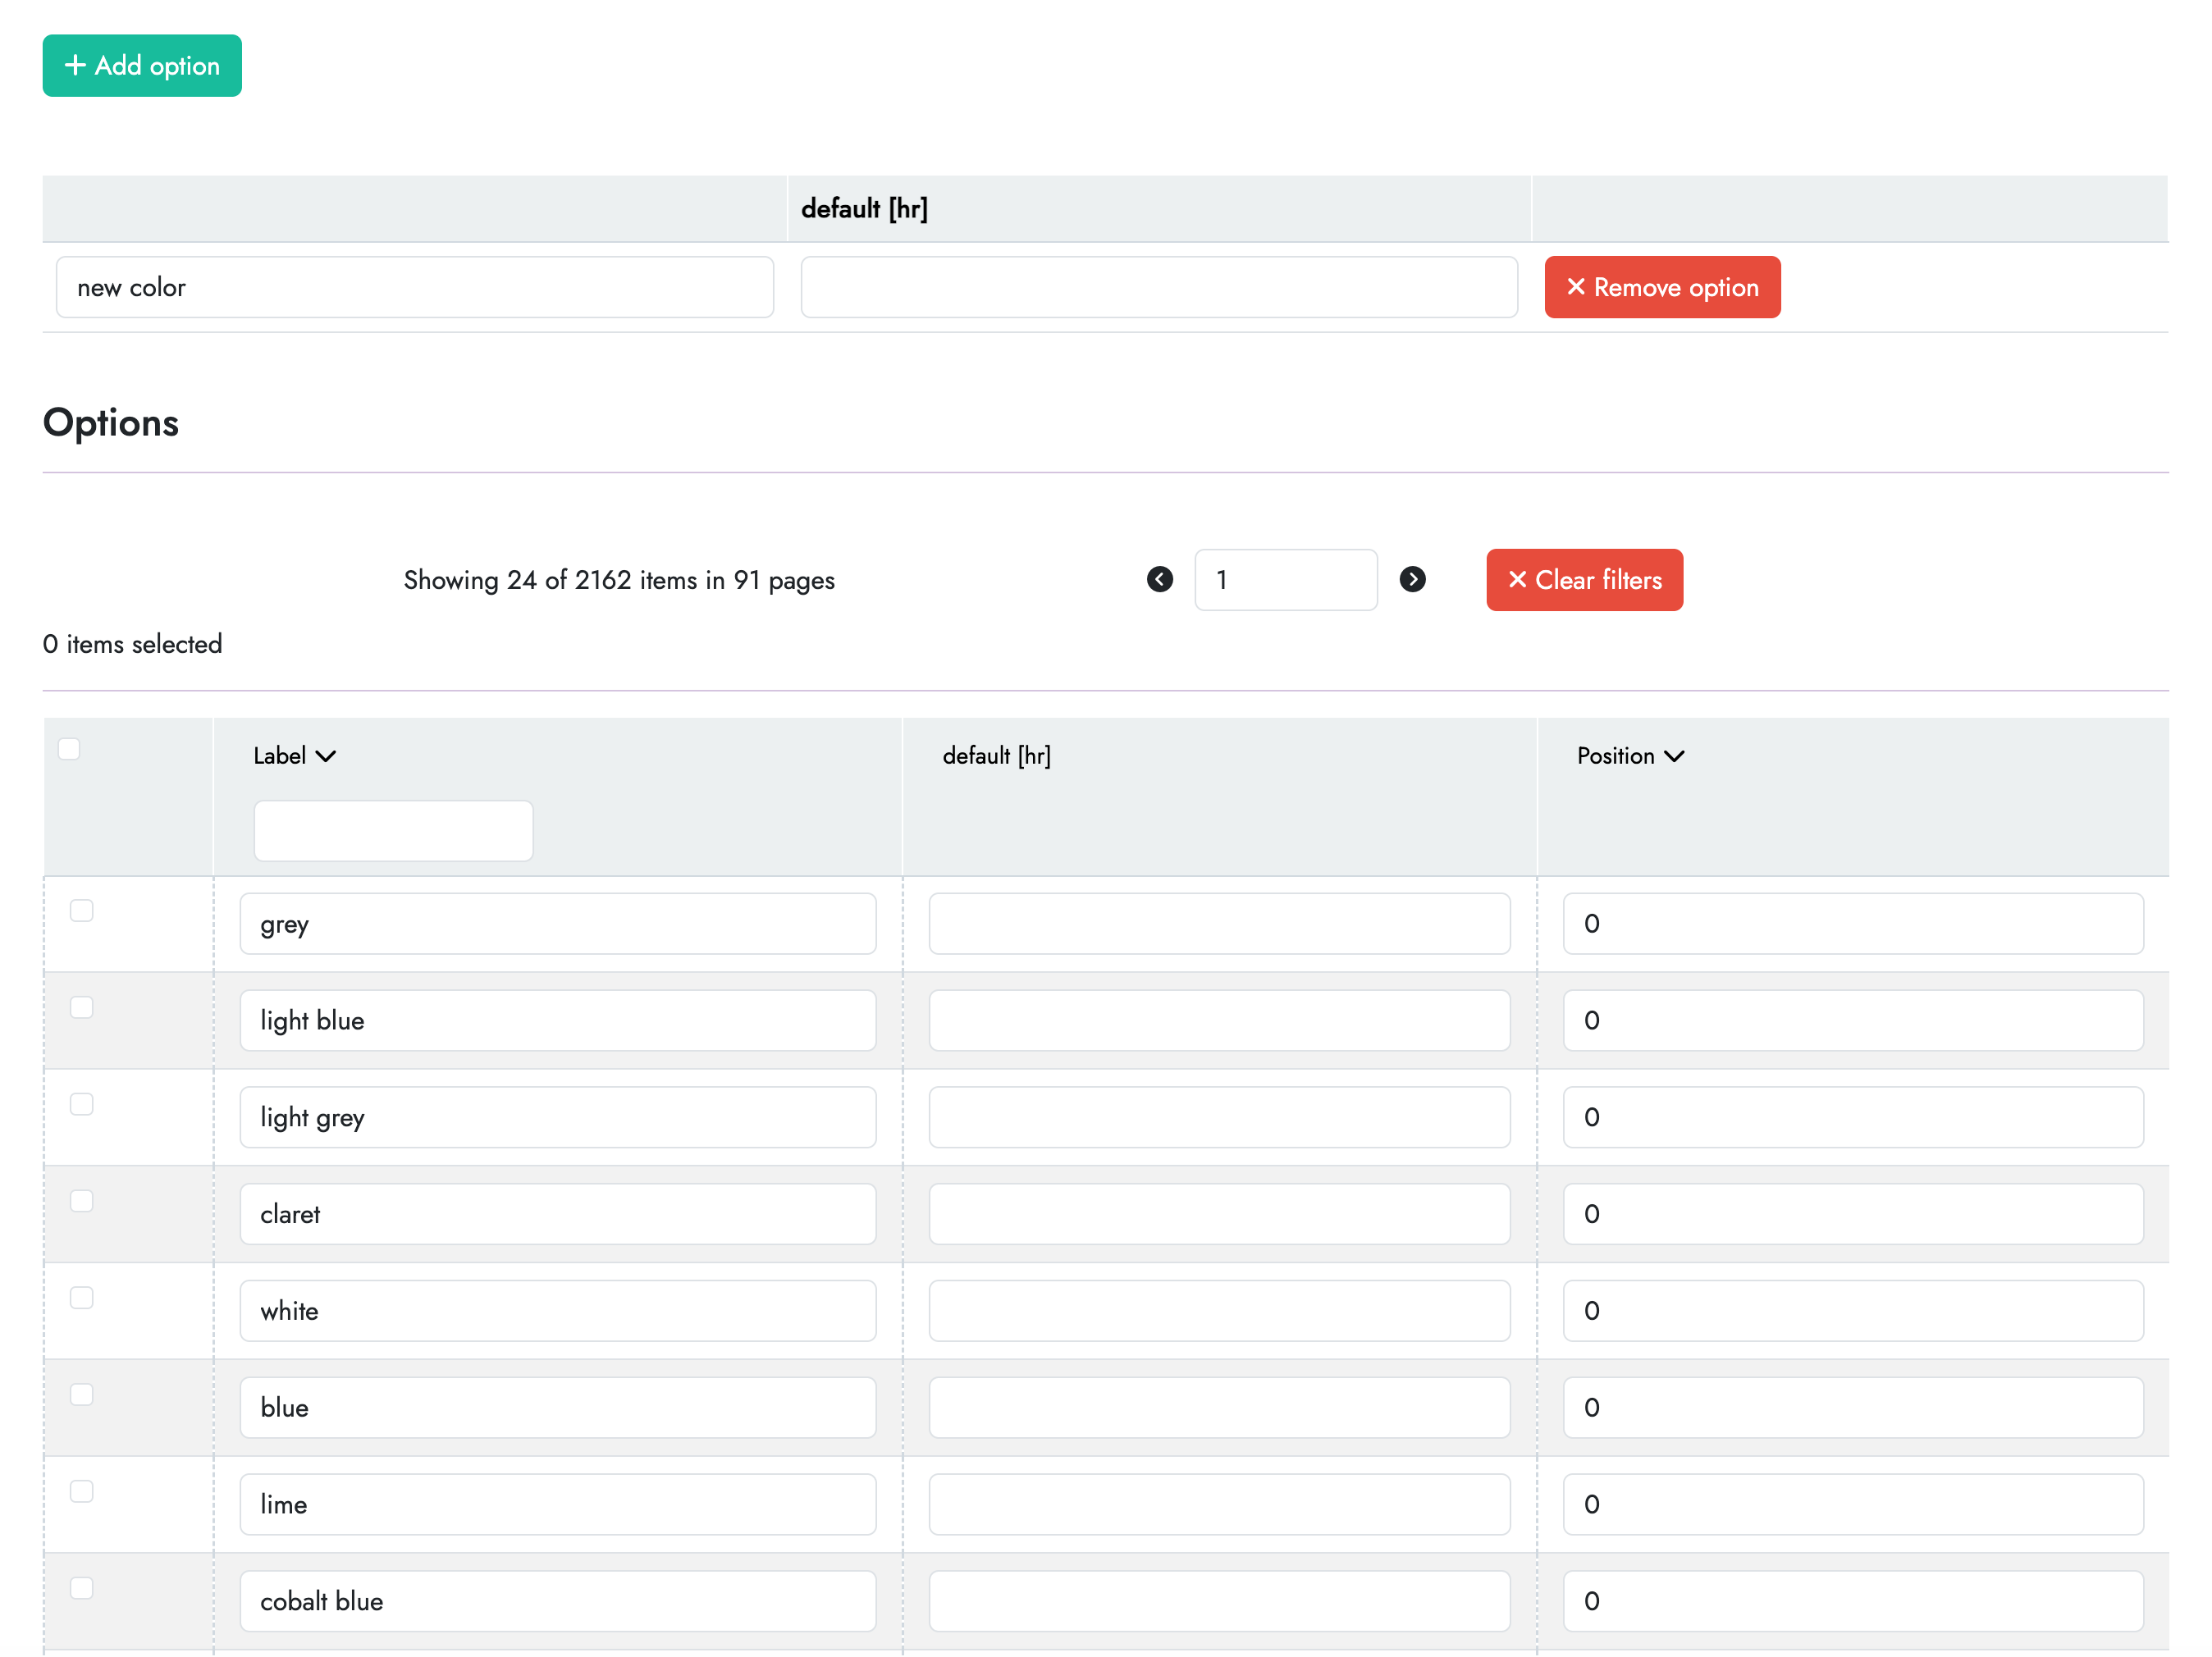Go to next page arrow icon
The image size is (2212, 1657).
1412,580
